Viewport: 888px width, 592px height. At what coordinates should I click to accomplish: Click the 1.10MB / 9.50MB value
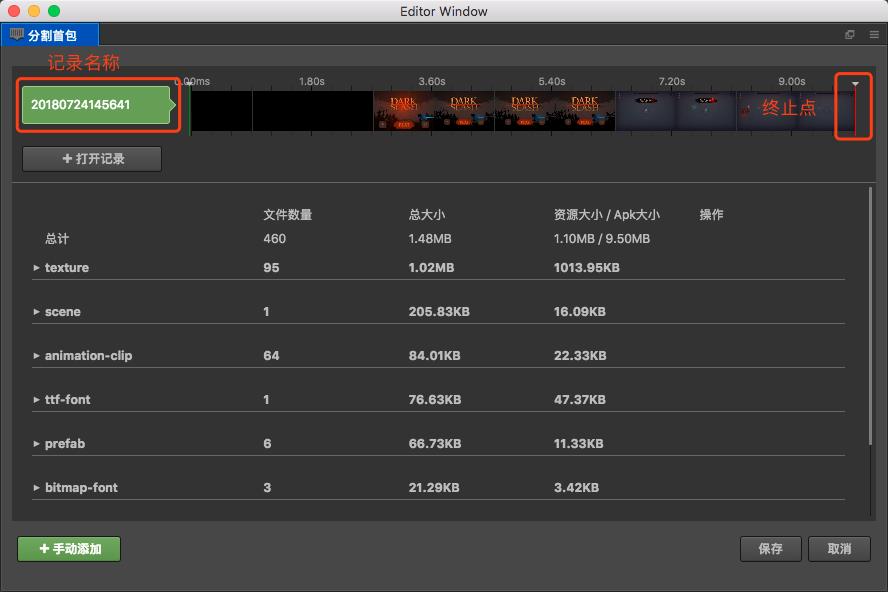tap(601, 238)
